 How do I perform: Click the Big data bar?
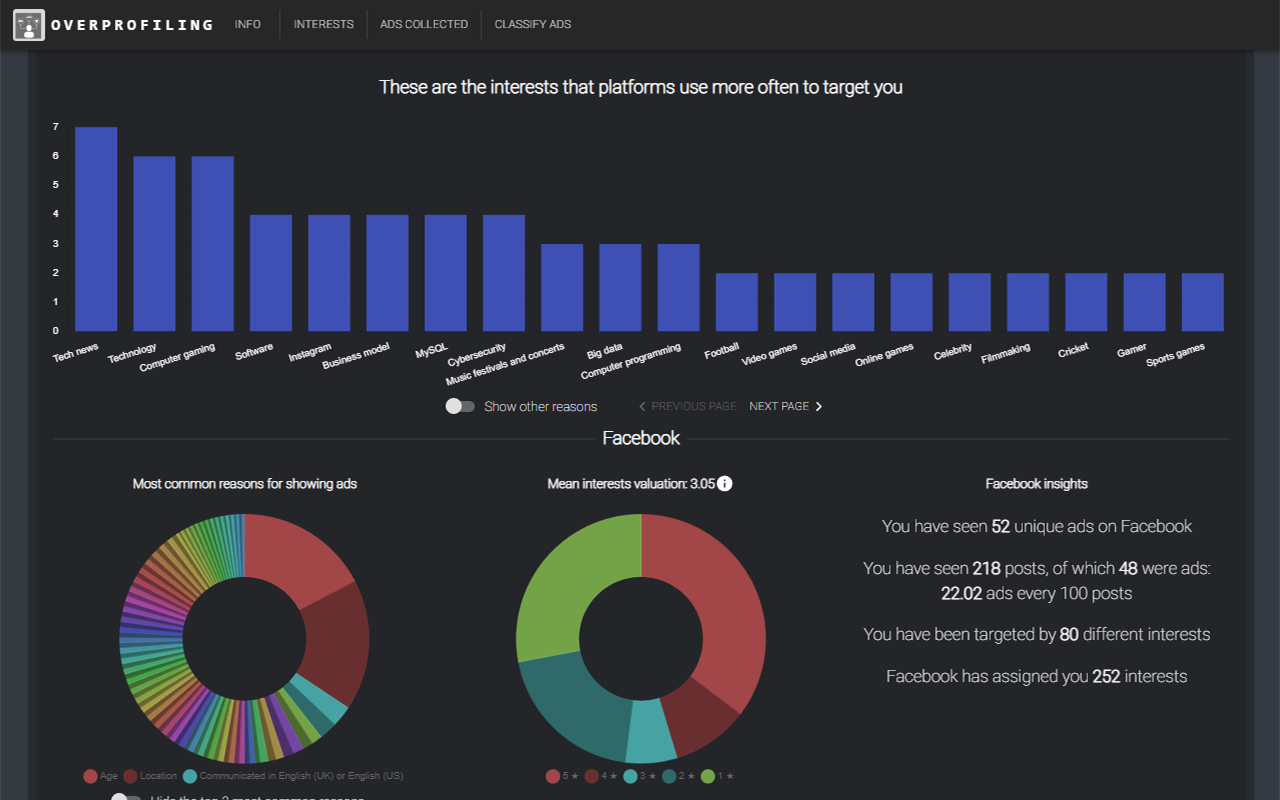pos(620,288)
